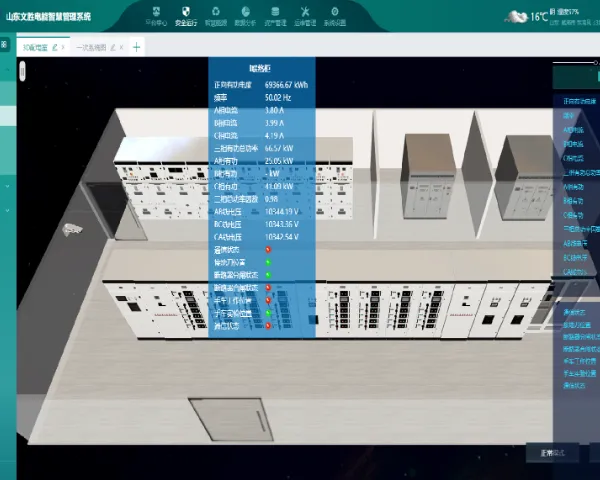Click the CA线电压 value 10342.54 V
Viewport: 600px width, 480px height.
[282, 237]
